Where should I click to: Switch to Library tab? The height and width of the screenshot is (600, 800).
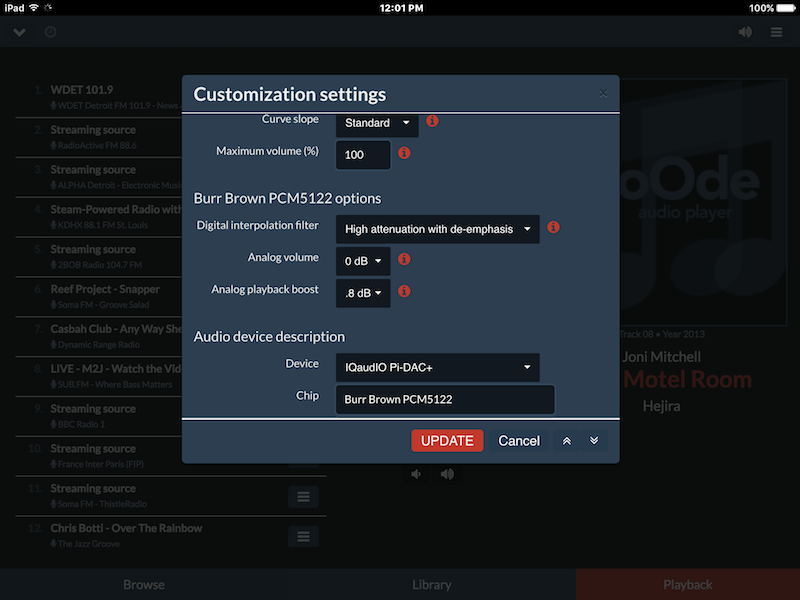point(432,585)
